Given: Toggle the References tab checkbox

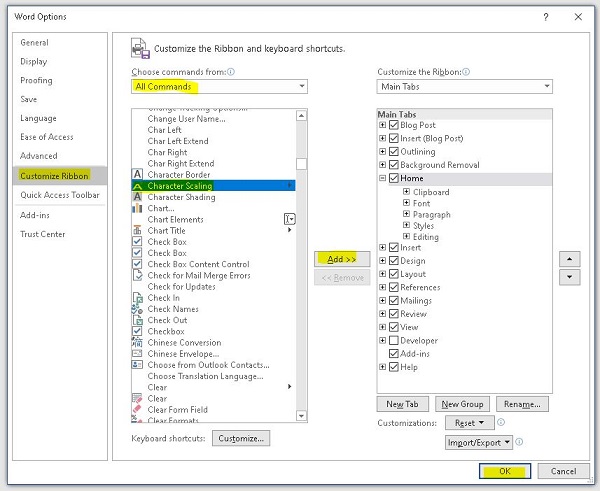Looking at the screenshot, I should click(394, 287).
